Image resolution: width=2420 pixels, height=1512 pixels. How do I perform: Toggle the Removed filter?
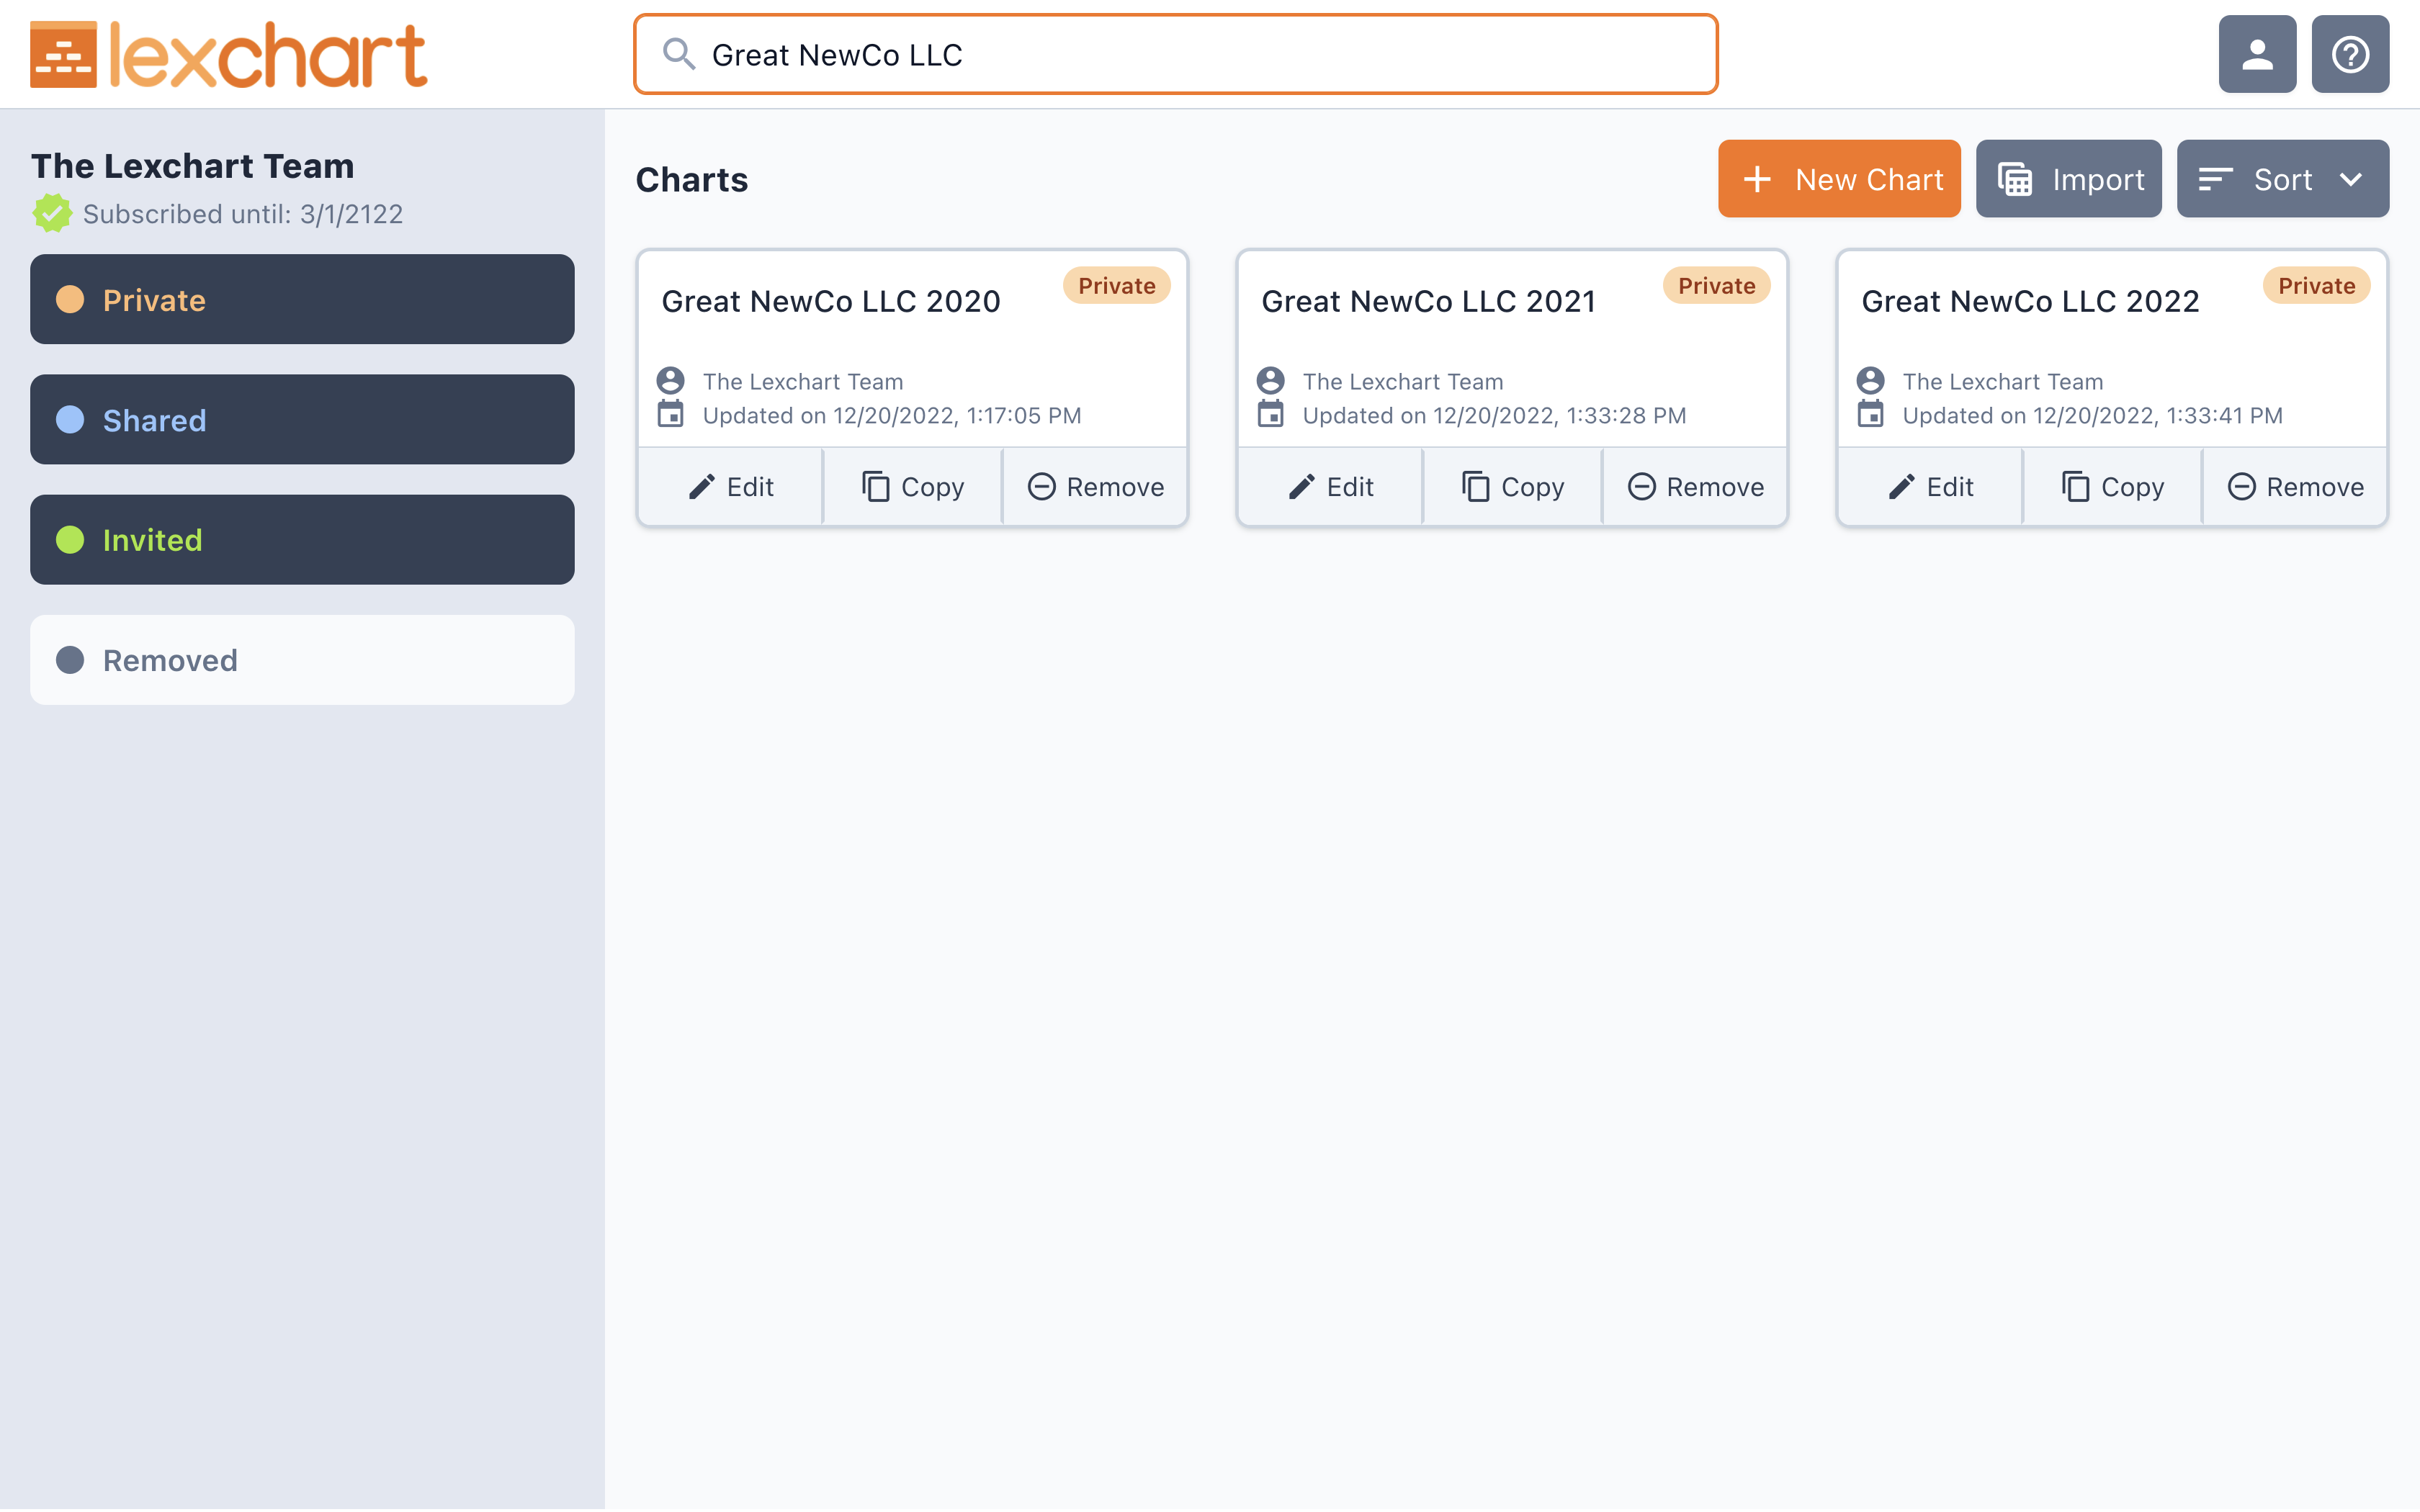pos(302,660)
